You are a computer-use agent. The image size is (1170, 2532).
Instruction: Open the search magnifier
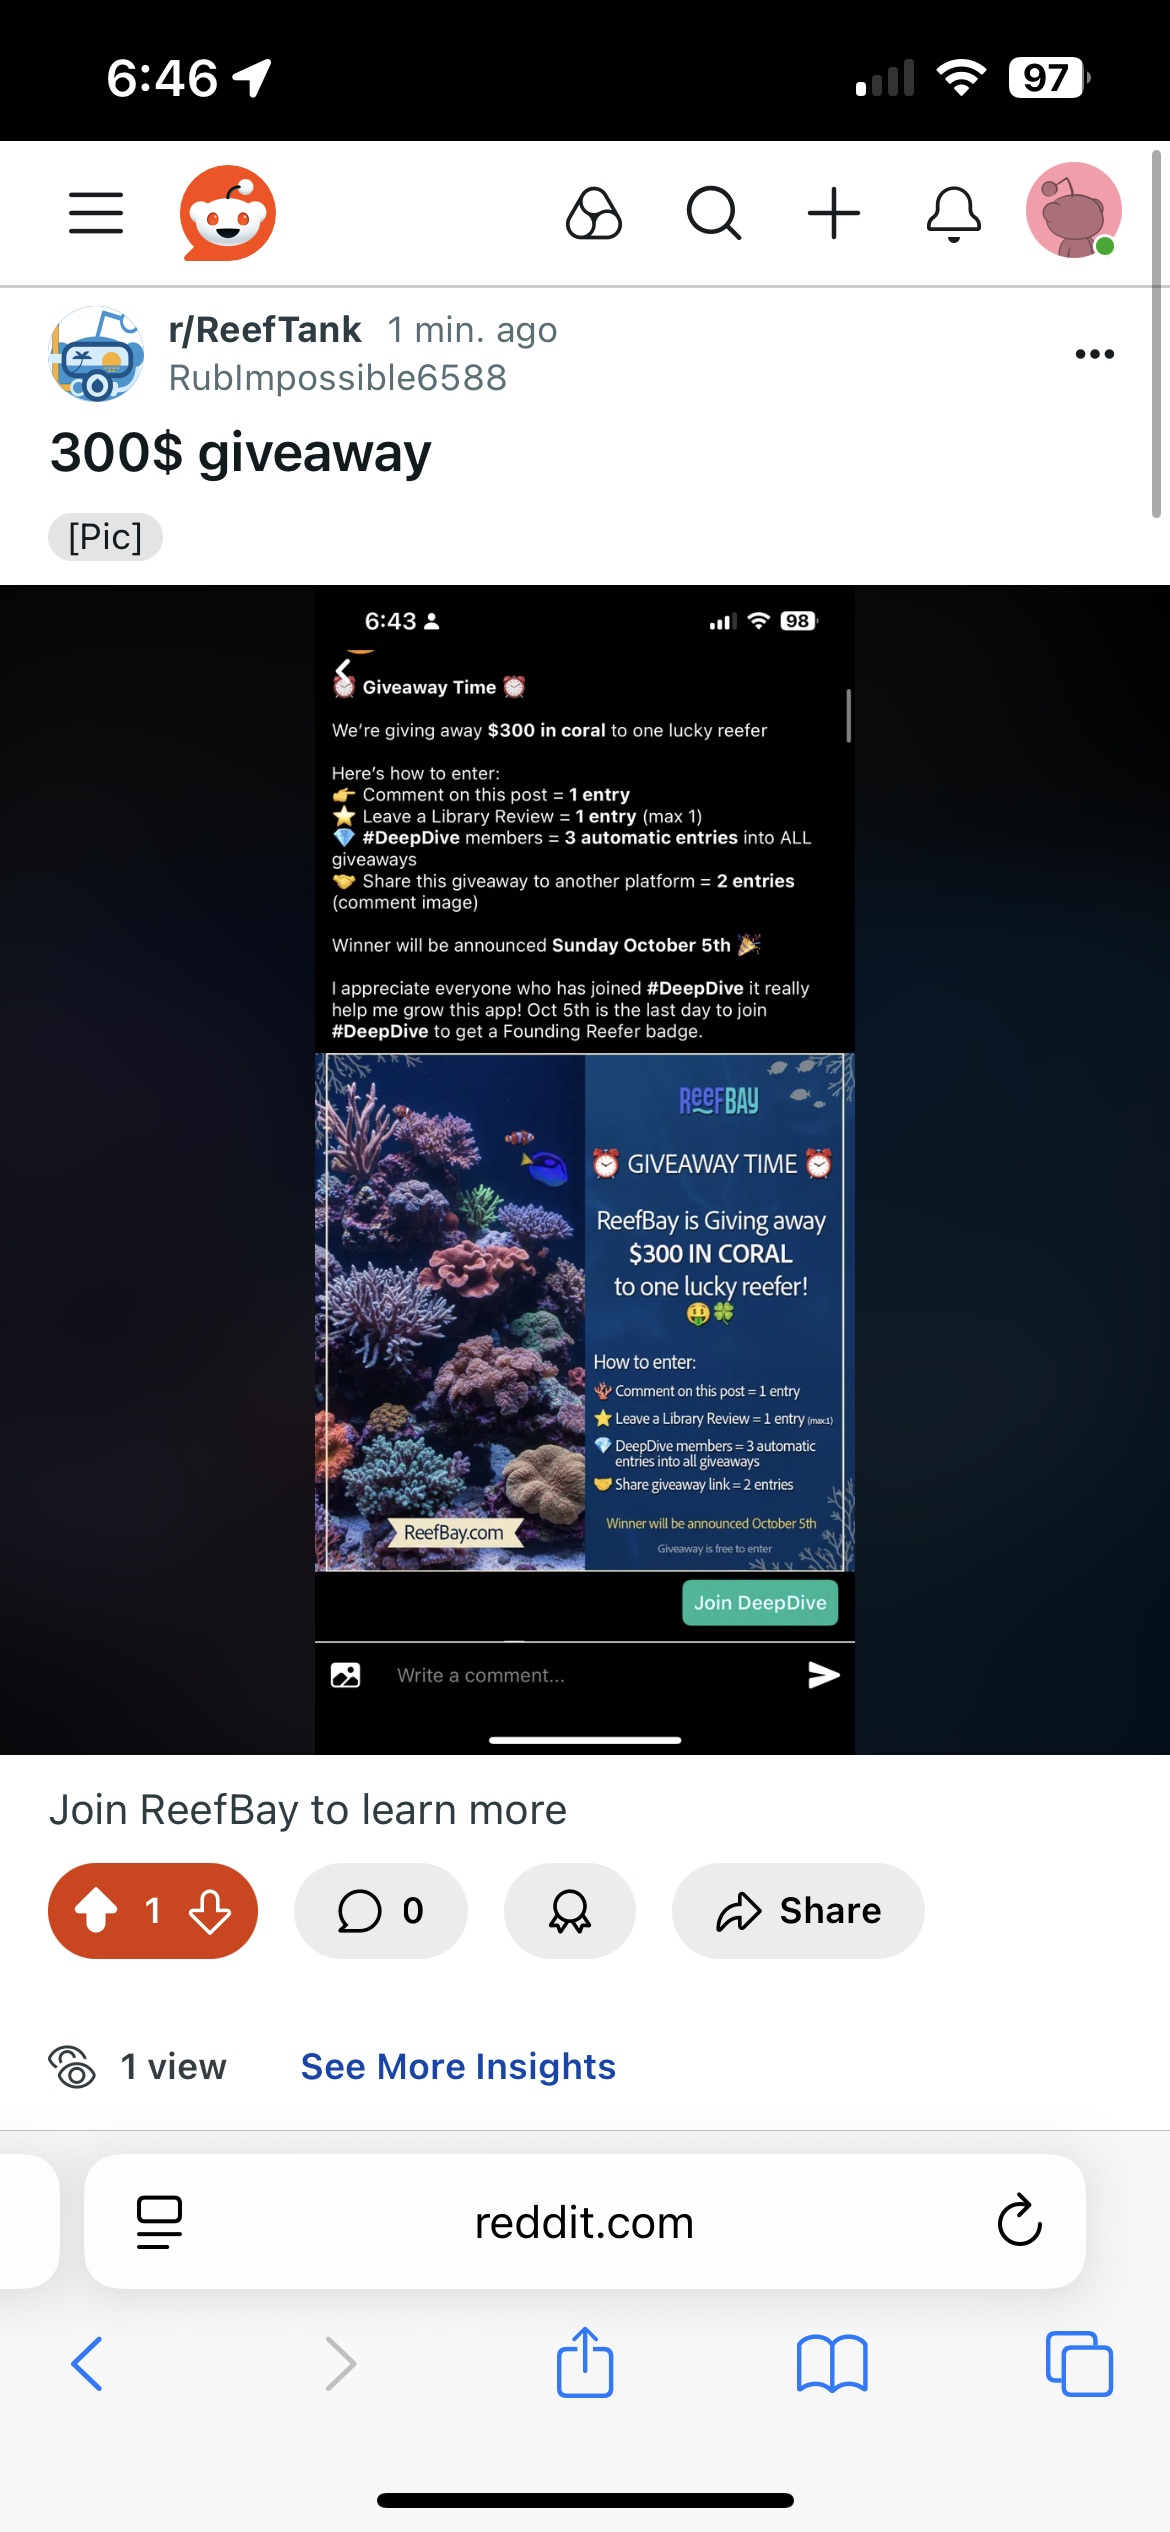pos(714,213)
